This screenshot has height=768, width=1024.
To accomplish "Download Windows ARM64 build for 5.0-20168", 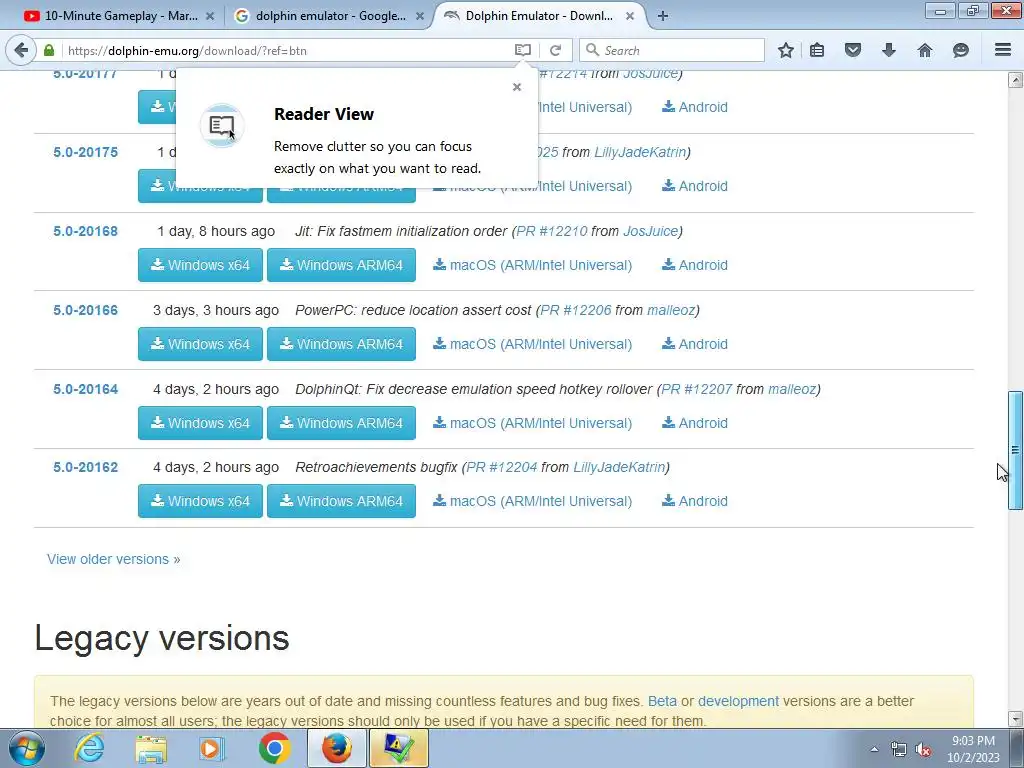I will coord(342,265).
